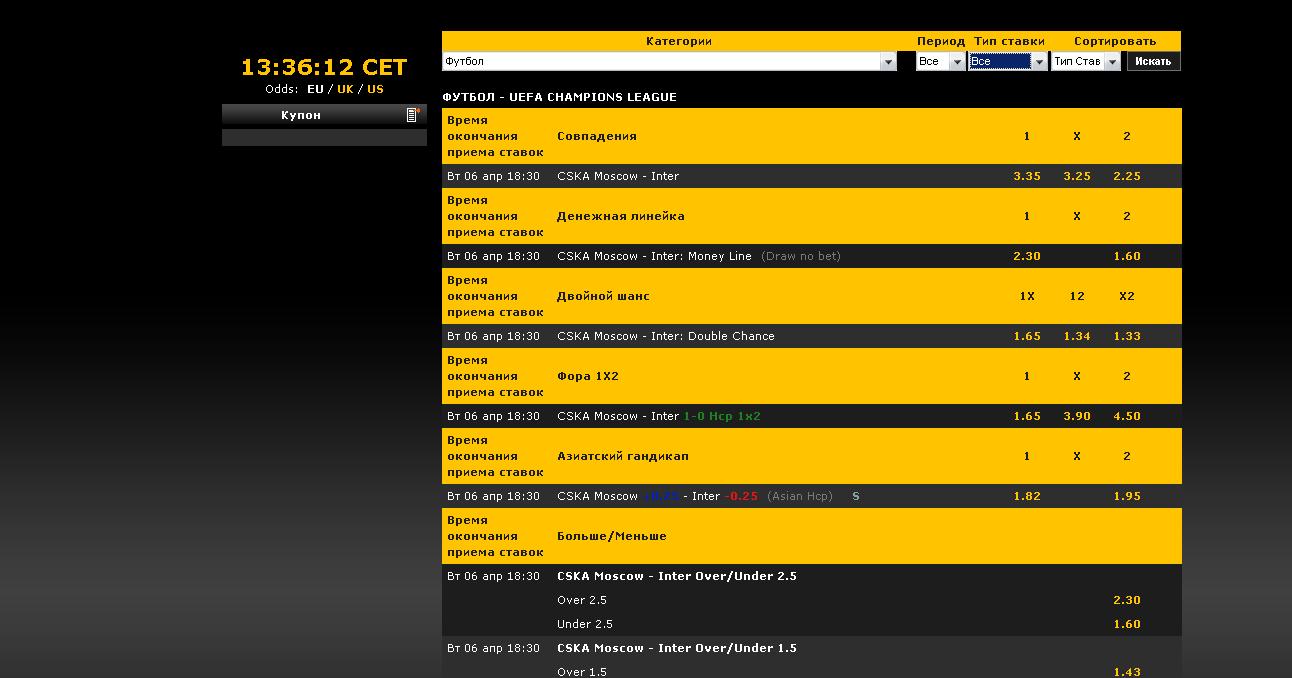Switch odds format to US
The image size is (1292, 678).
pyautogui.click(x=375, y=89)
